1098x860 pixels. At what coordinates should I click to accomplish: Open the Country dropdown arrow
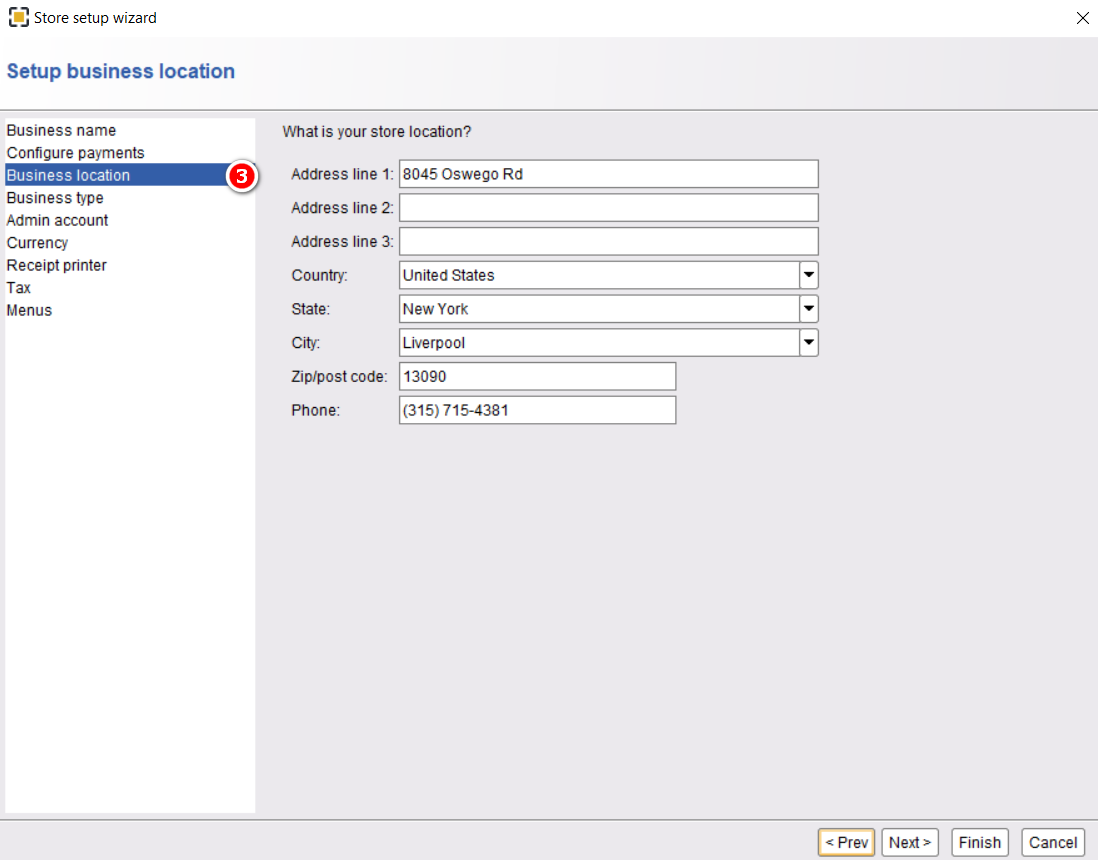pos(809,275)
